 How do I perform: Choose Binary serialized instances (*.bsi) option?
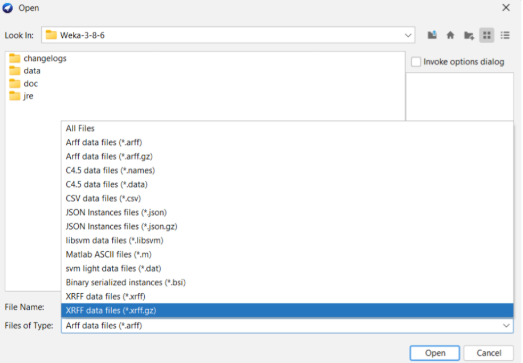(x=287, y=283)
